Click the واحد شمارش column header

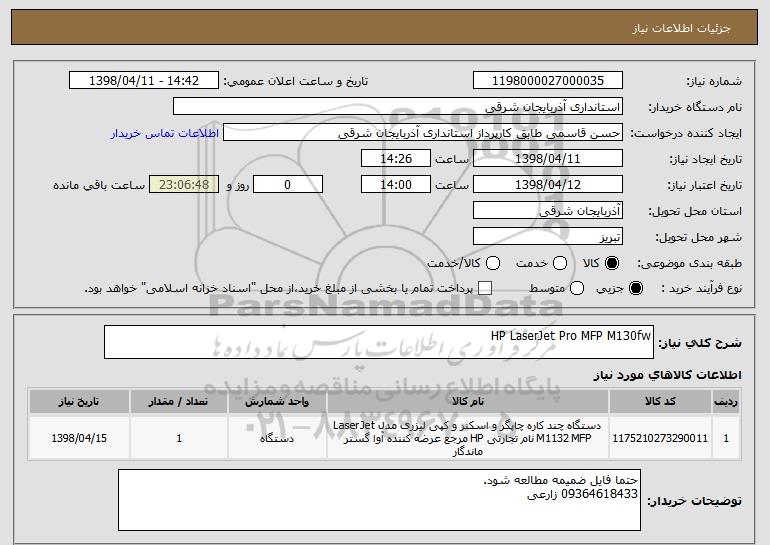277,402
